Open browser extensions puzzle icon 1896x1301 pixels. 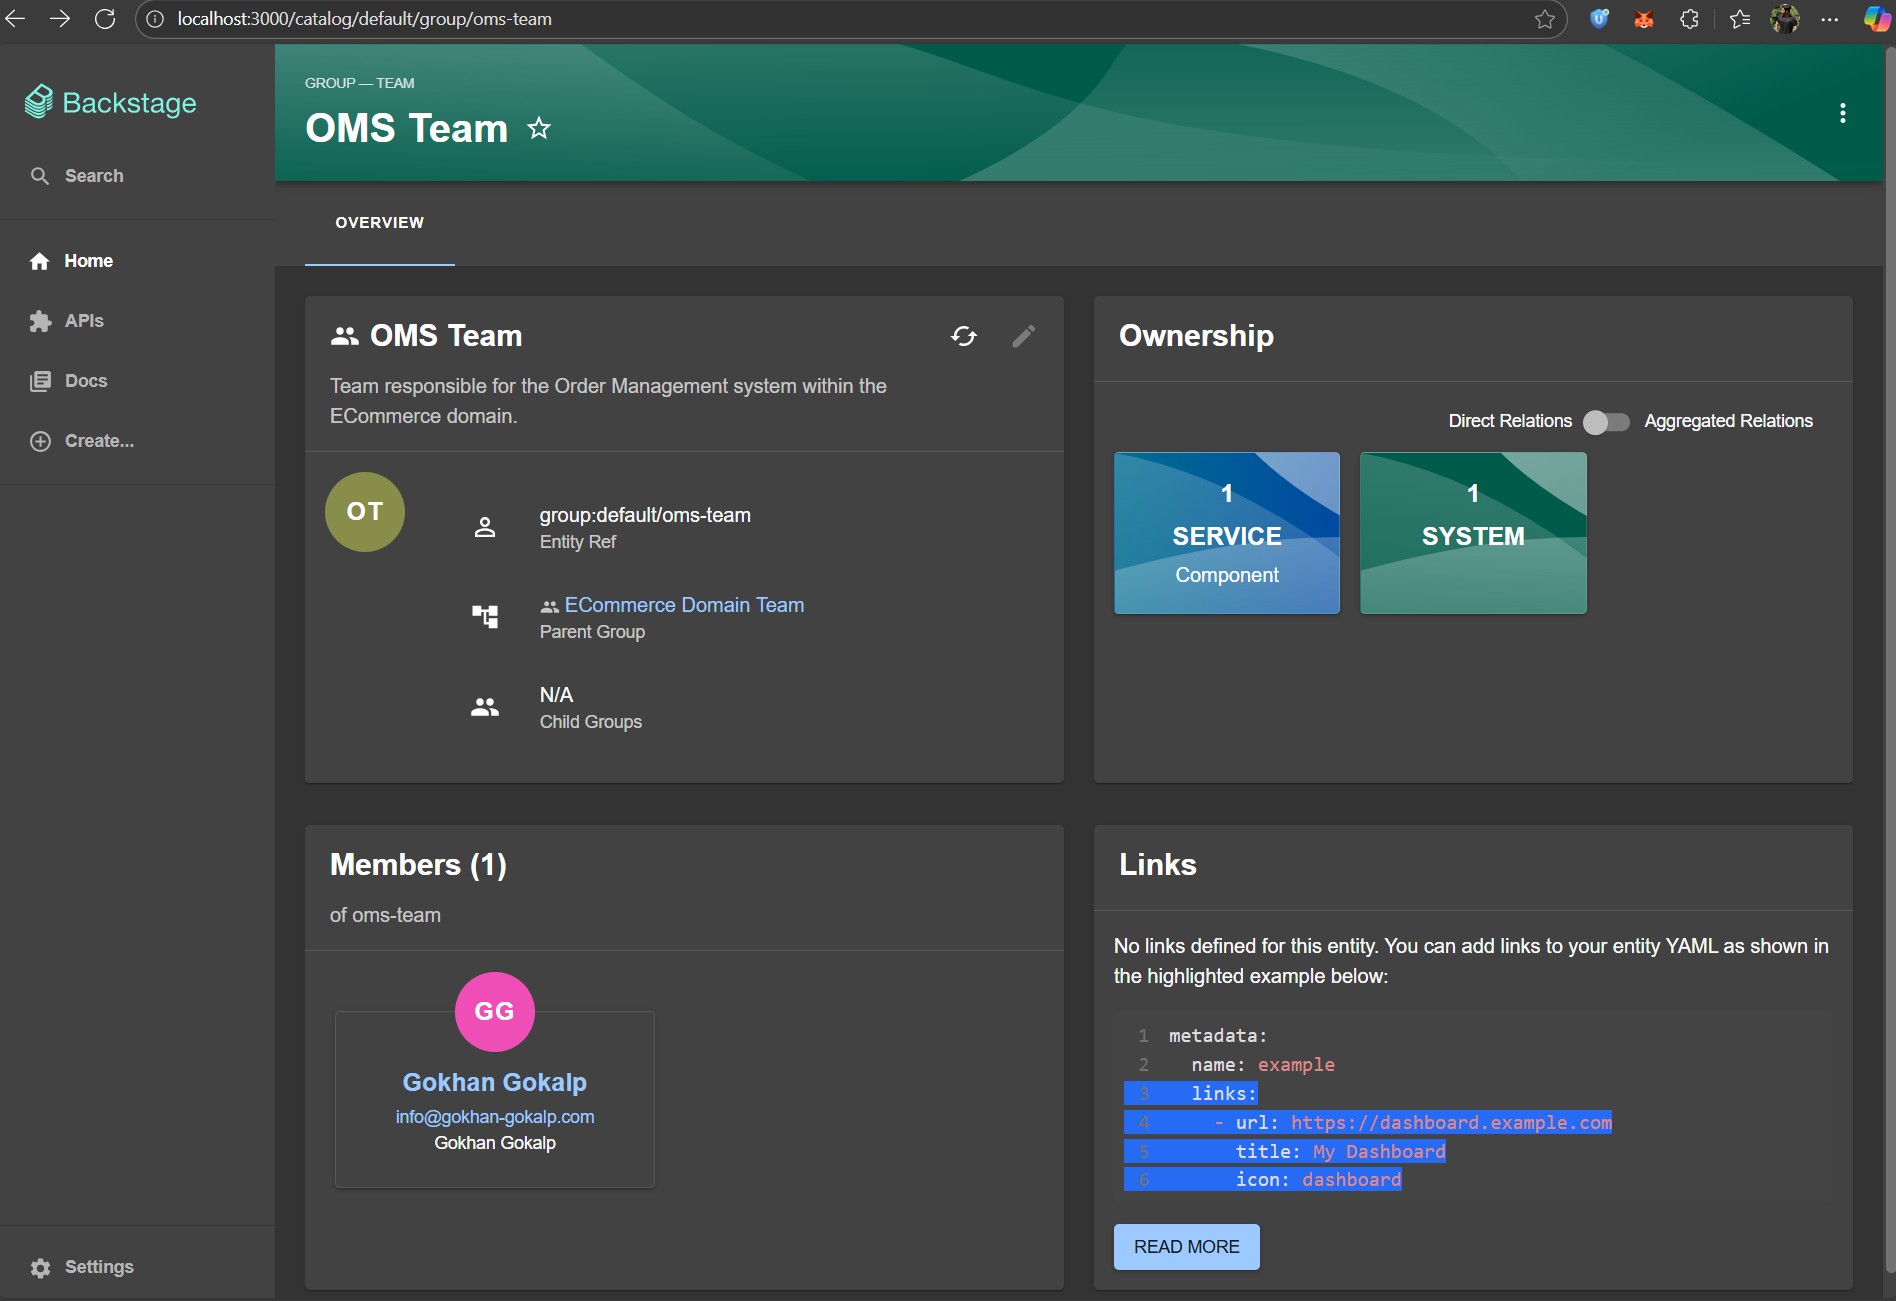pos(1689,19)
